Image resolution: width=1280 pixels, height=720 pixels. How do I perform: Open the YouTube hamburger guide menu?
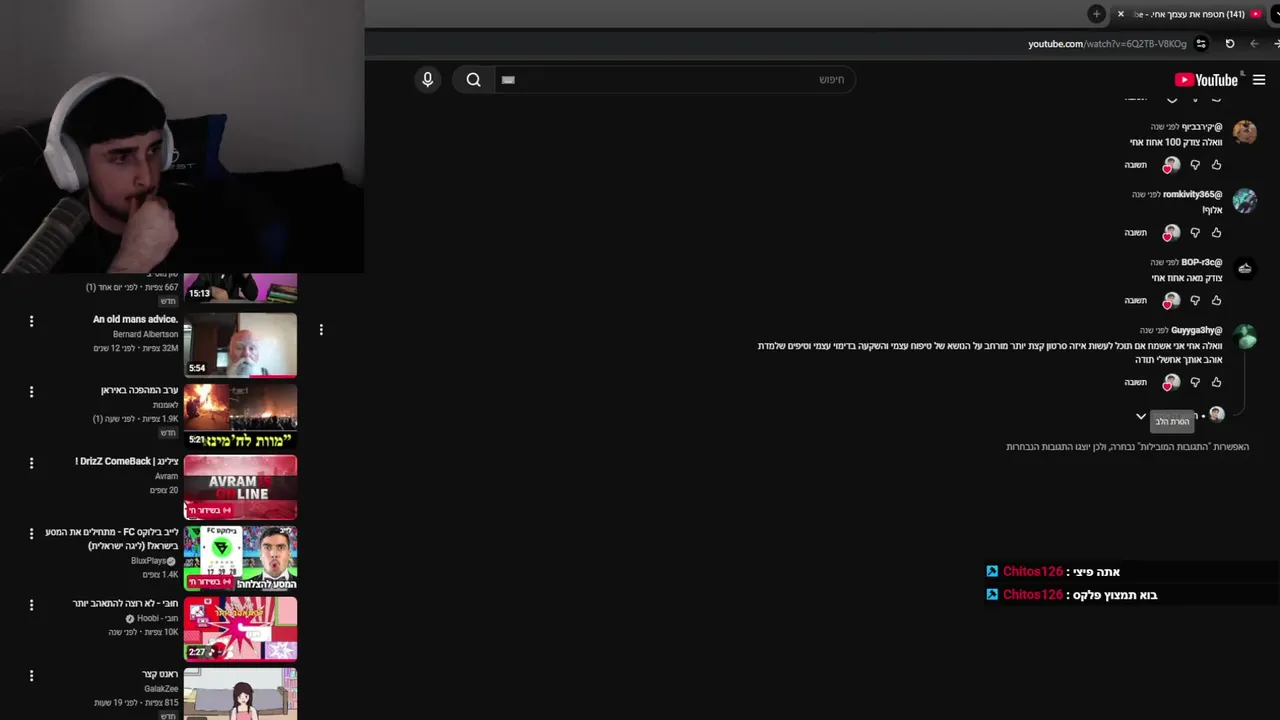tap(1259, 80)
